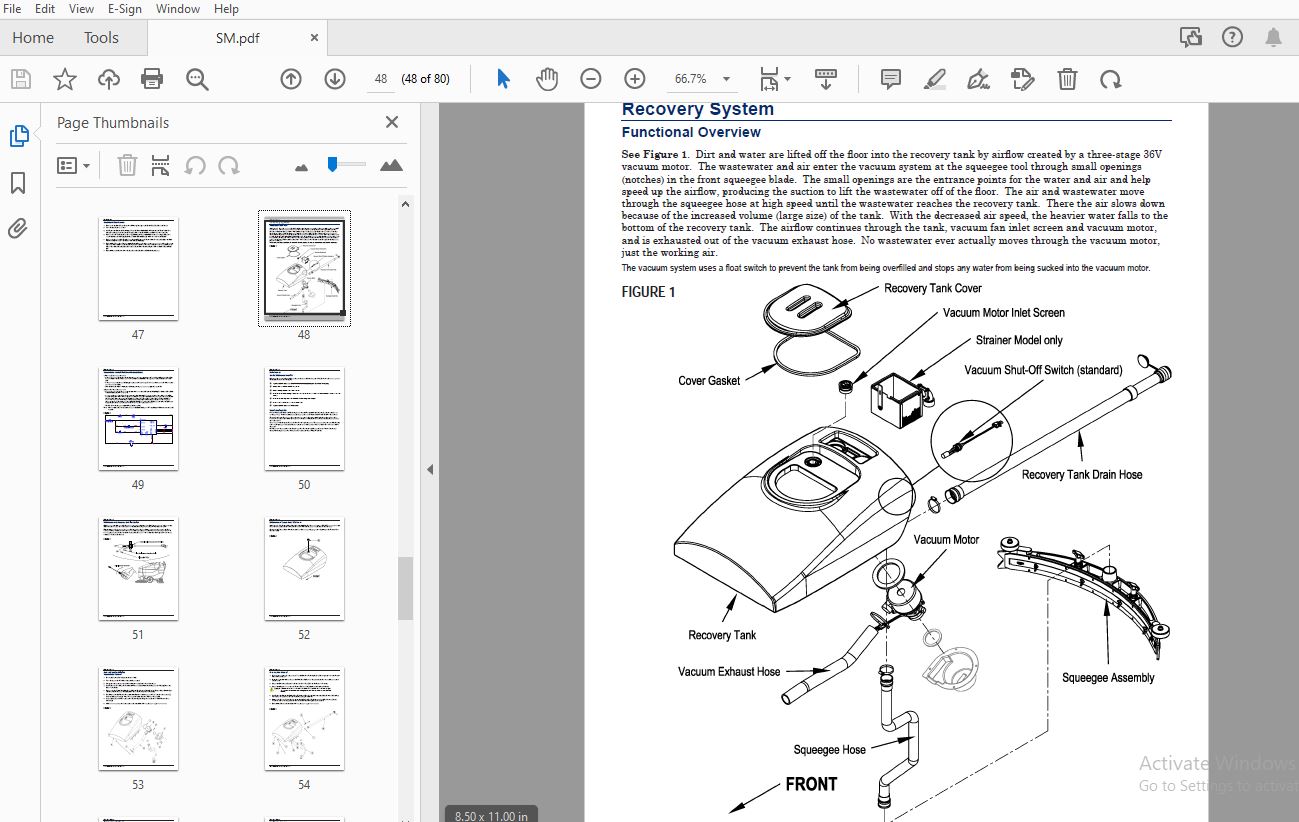Close the Page Thumbnails panel
Image resolution: width=1299 pixels, height=822 pixels.
pos(392,122)
